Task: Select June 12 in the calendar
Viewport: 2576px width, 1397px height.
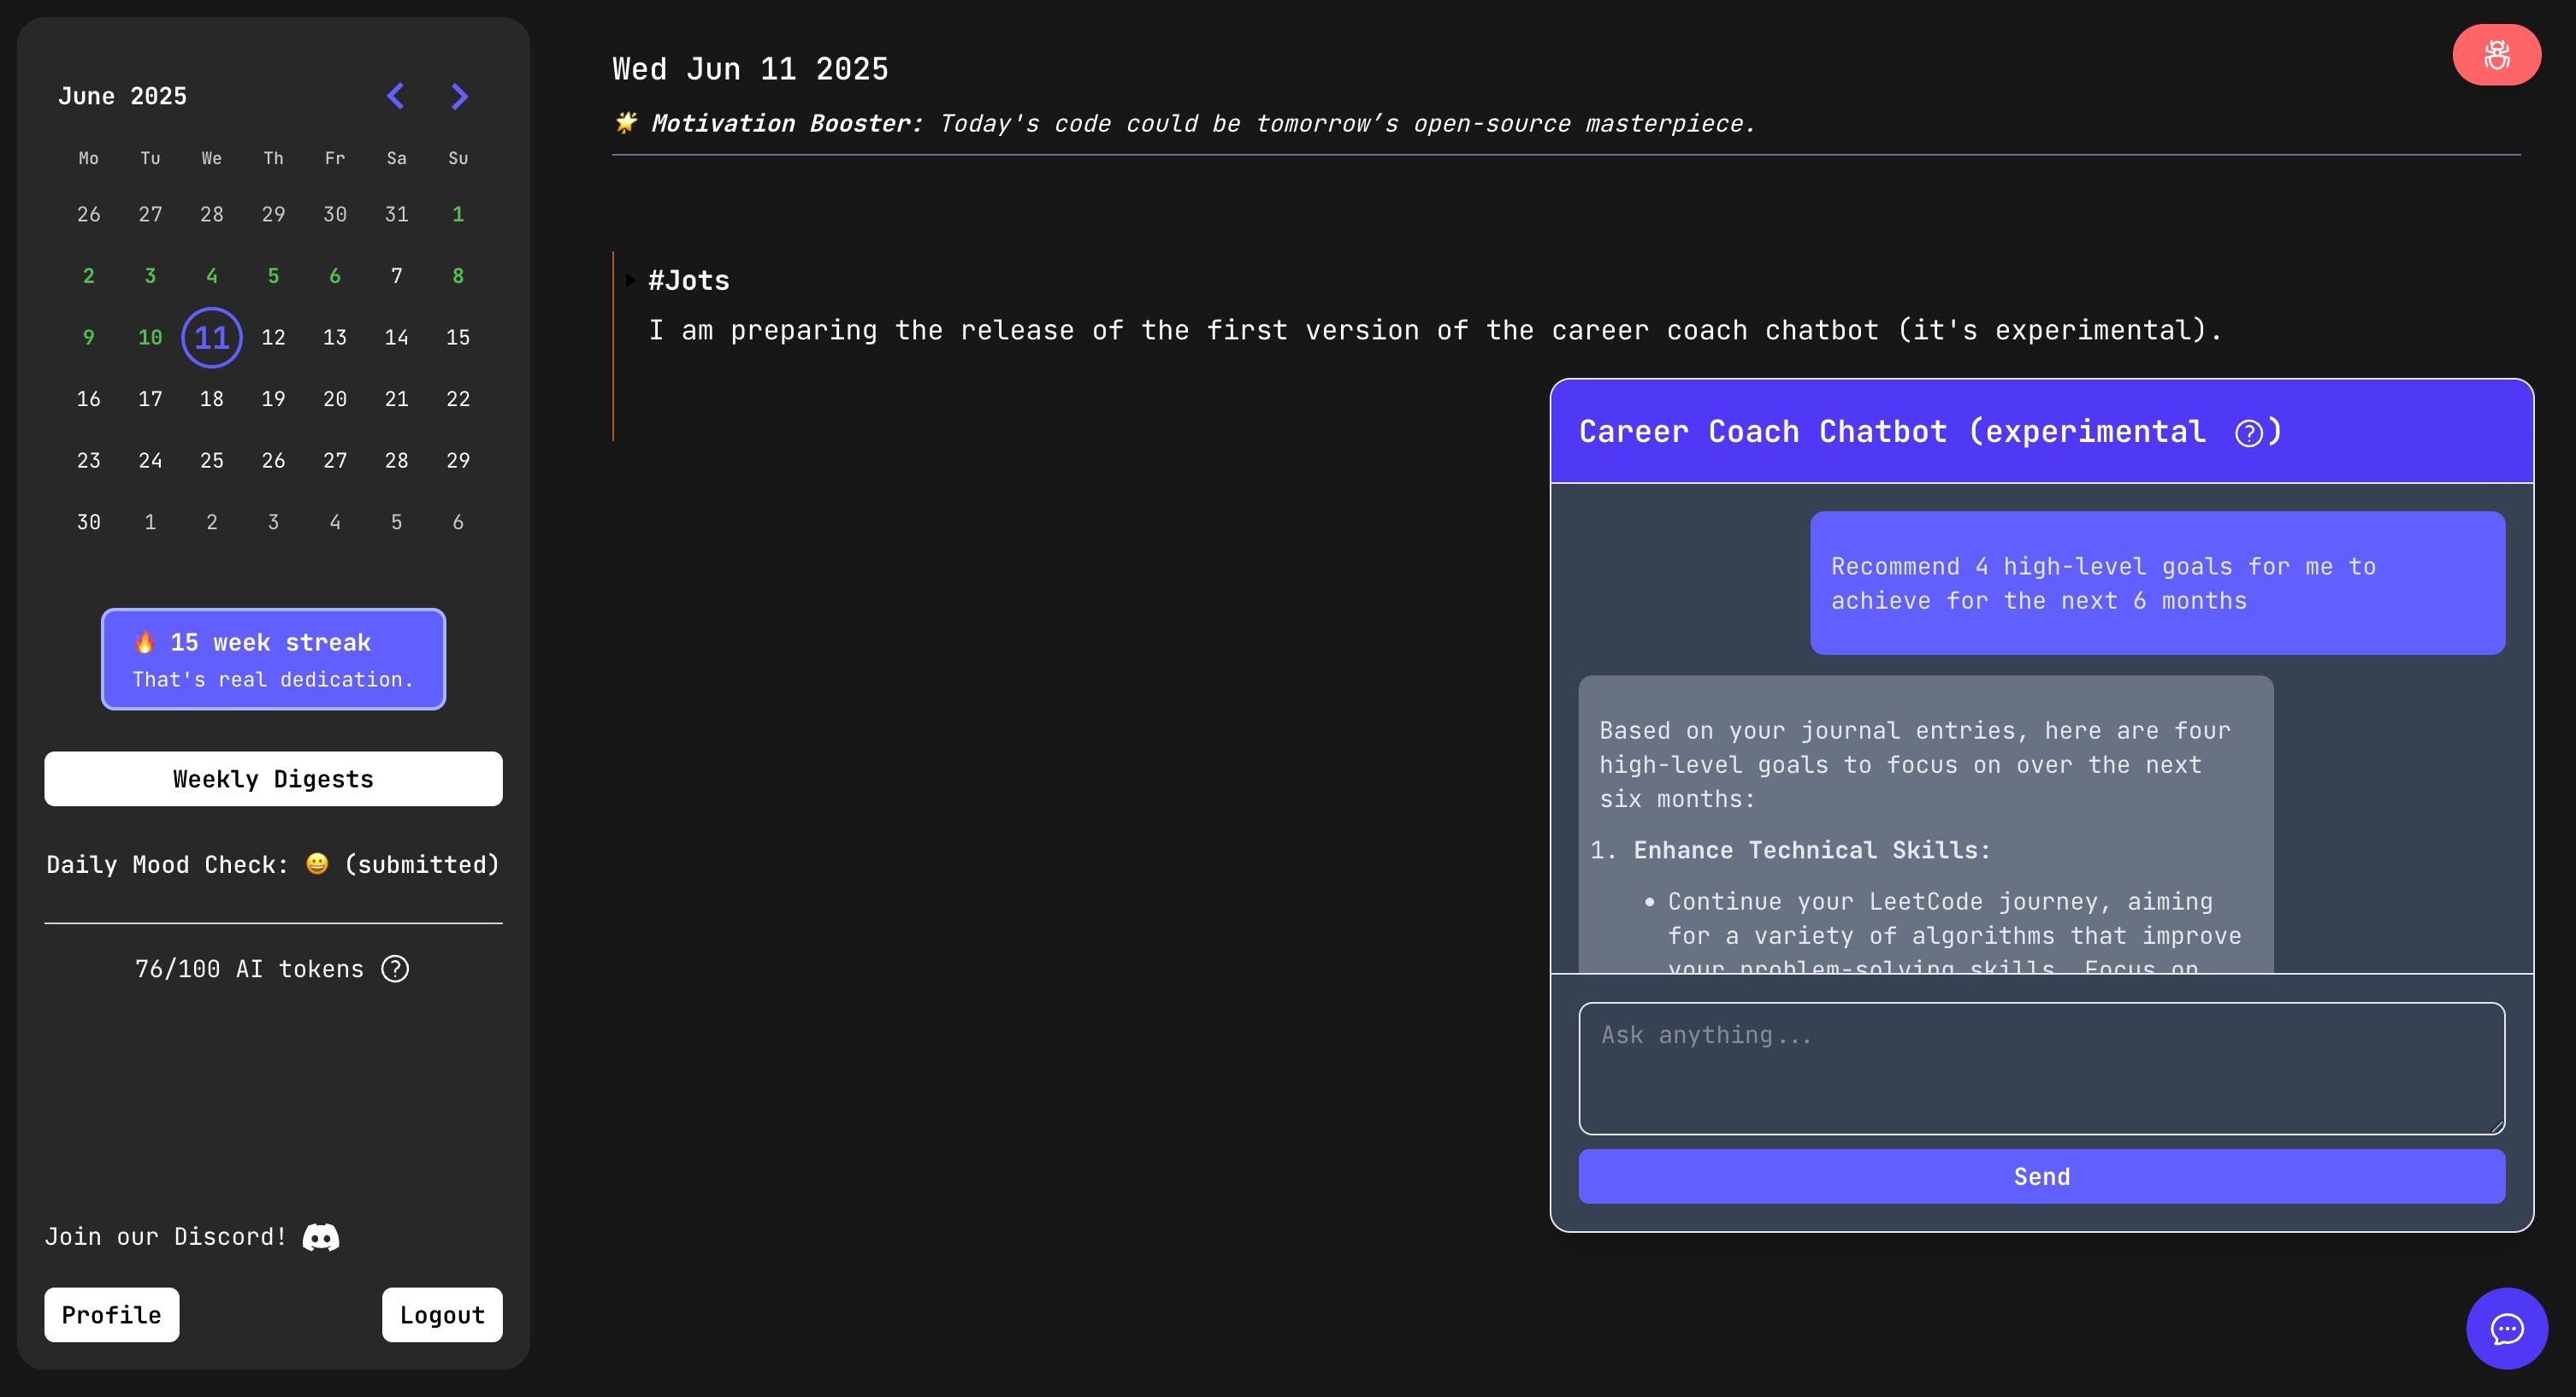Action: pyautogui.click(x=273, y=338)
